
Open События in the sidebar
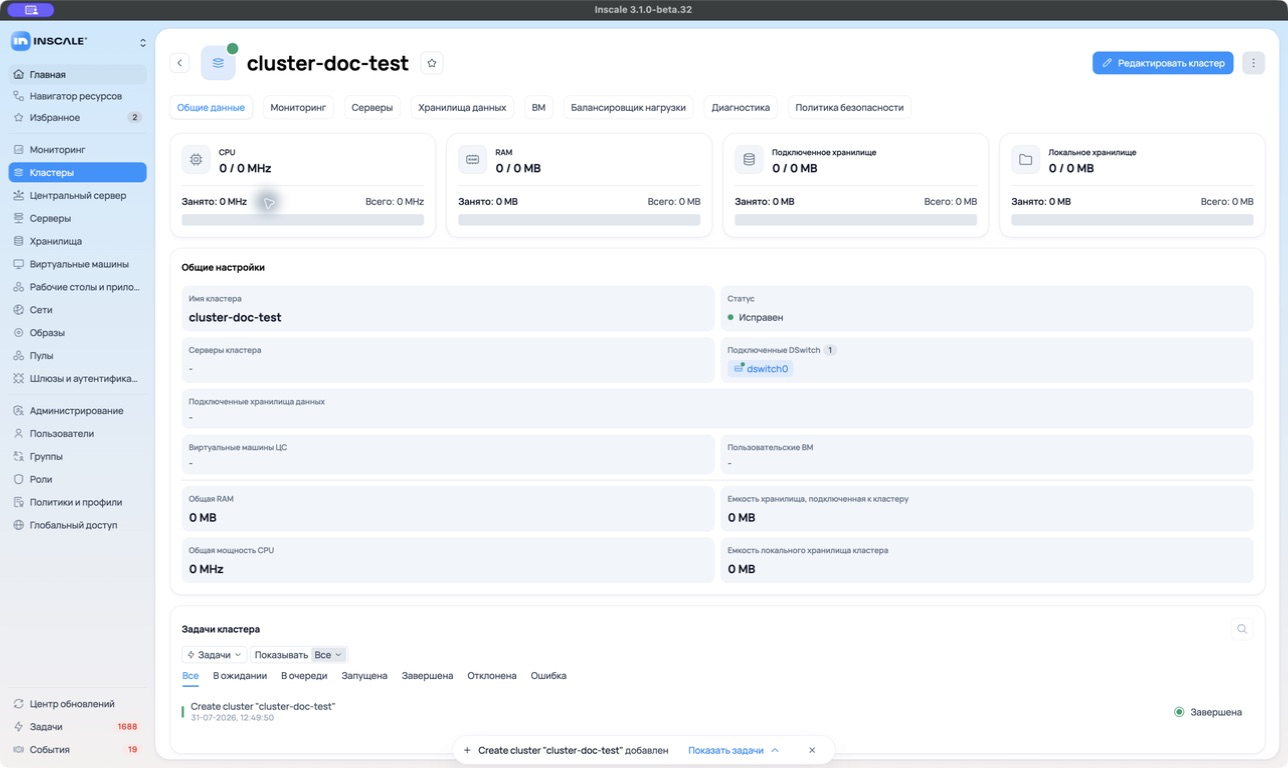pyautogui.click(x=78, y=750)
